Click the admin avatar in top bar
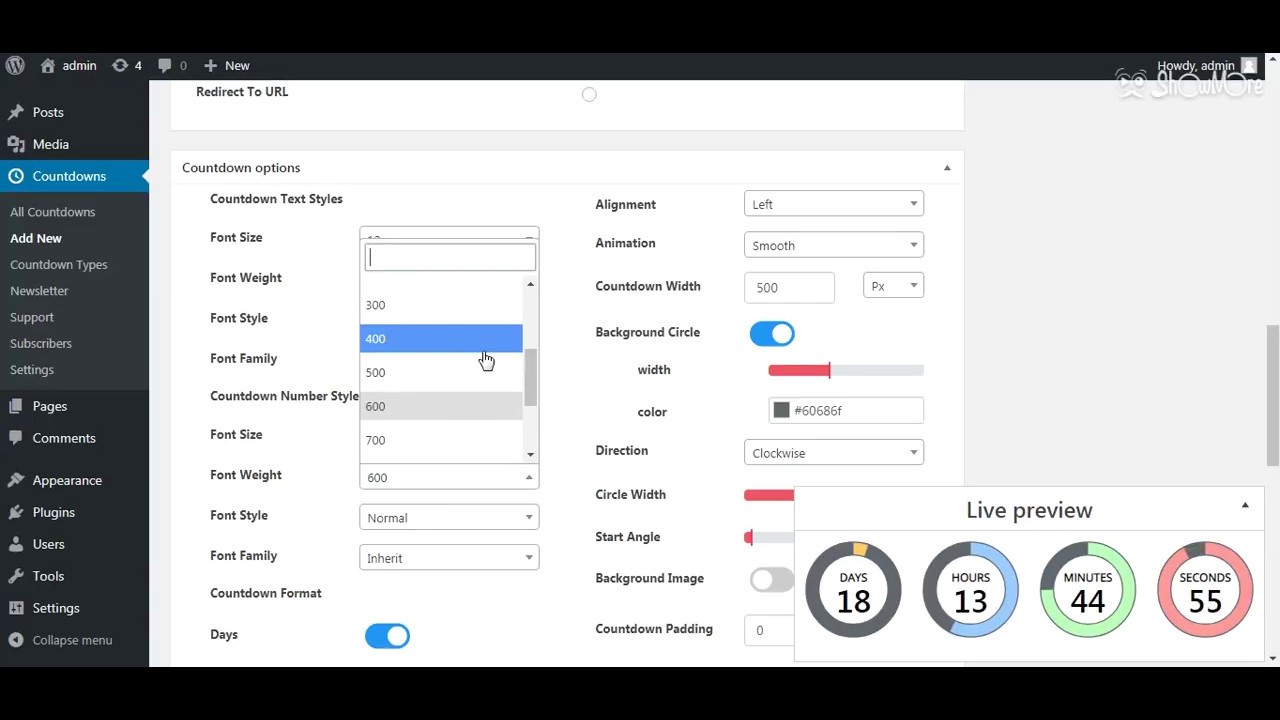This screenshot has height=720, width=1280. coord(1249,66)
